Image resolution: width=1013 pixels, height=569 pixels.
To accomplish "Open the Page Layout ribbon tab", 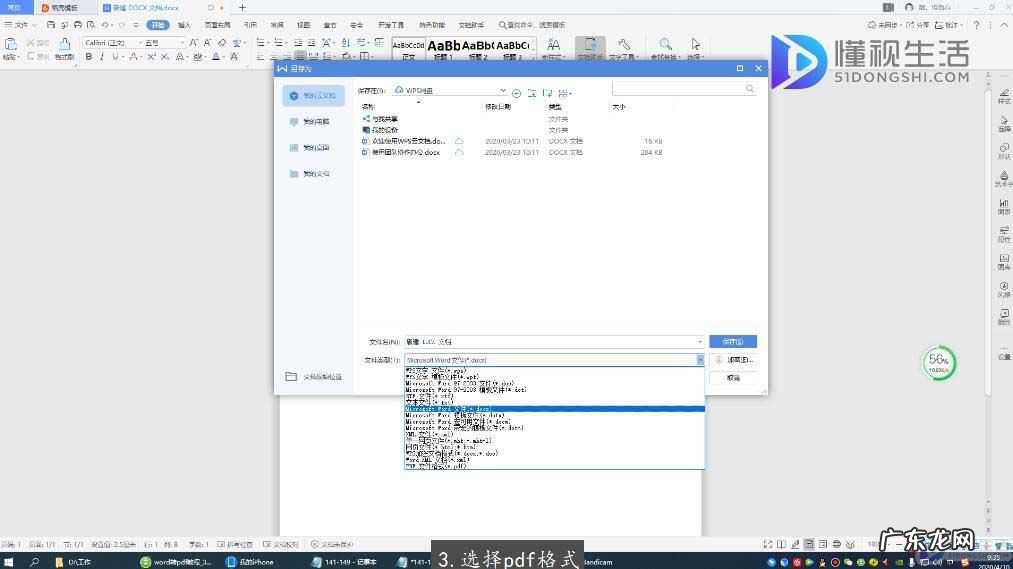I will (218, 25).
